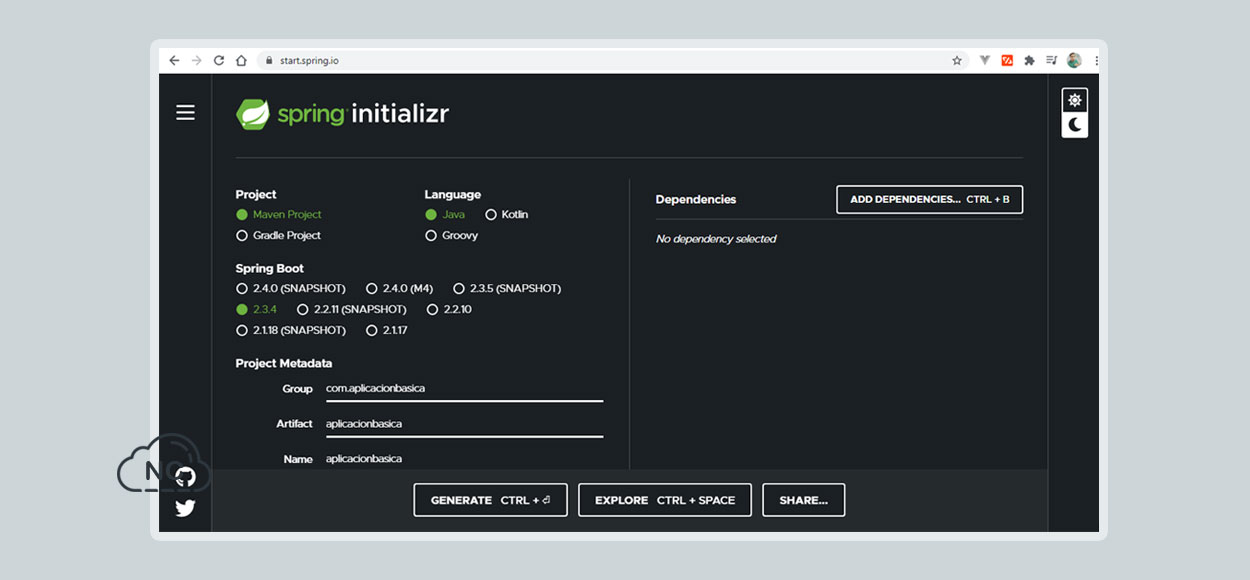Open the GitHub link in the sidebar
The width and height of the screenshot is (1250, 580).
pyautogui.click(x=185, y=477)
